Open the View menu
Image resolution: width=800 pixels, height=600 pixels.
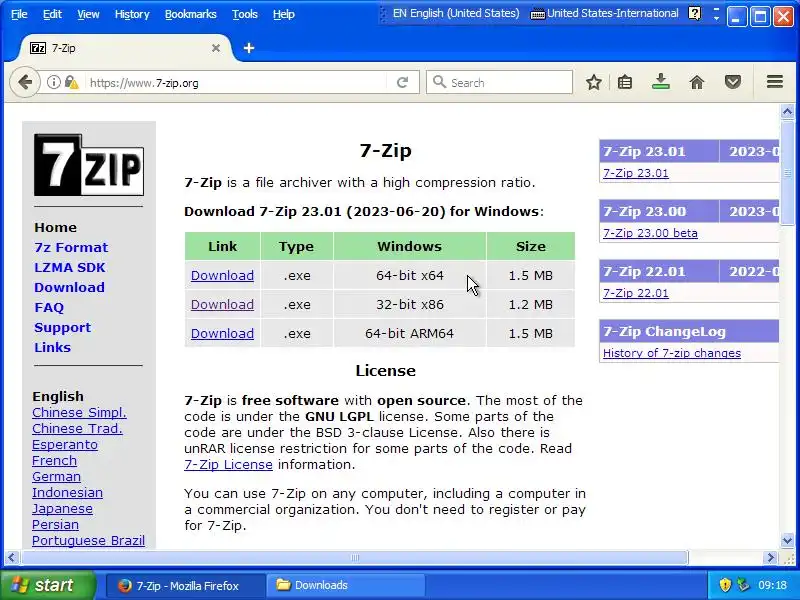click(x=88, y=14)
